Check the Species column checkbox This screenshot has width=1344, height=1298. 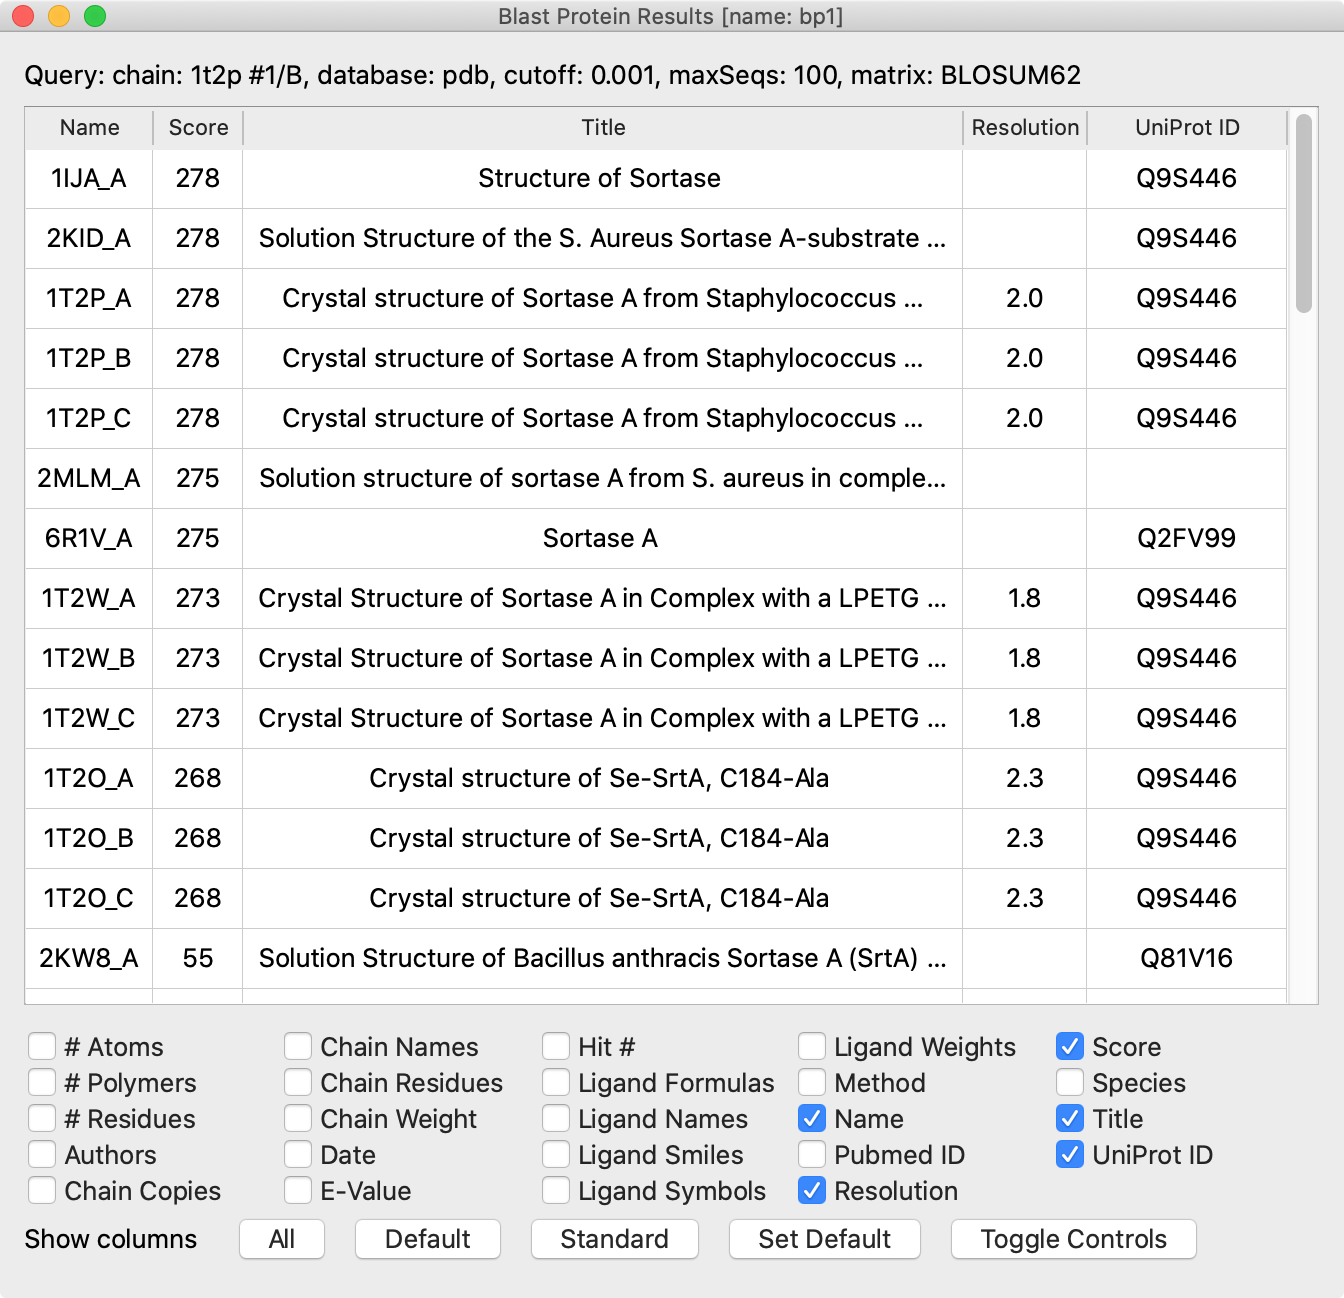pos(1070,1083)
